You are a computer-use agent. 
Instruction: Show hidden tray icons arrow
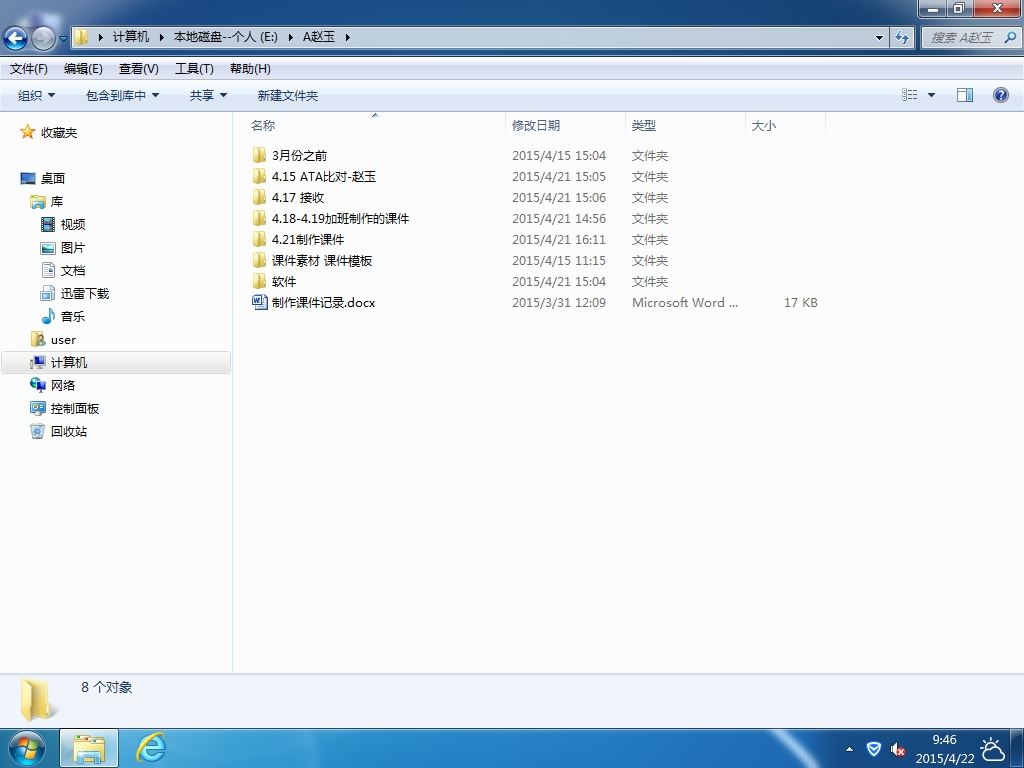tap(849, 749)
